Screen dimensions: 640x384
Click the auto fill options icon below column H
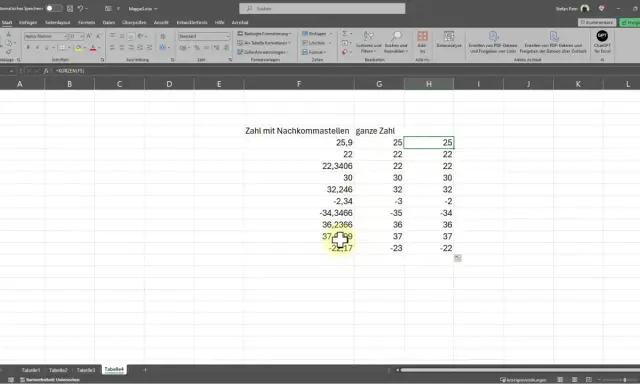[x=458, y=258]
